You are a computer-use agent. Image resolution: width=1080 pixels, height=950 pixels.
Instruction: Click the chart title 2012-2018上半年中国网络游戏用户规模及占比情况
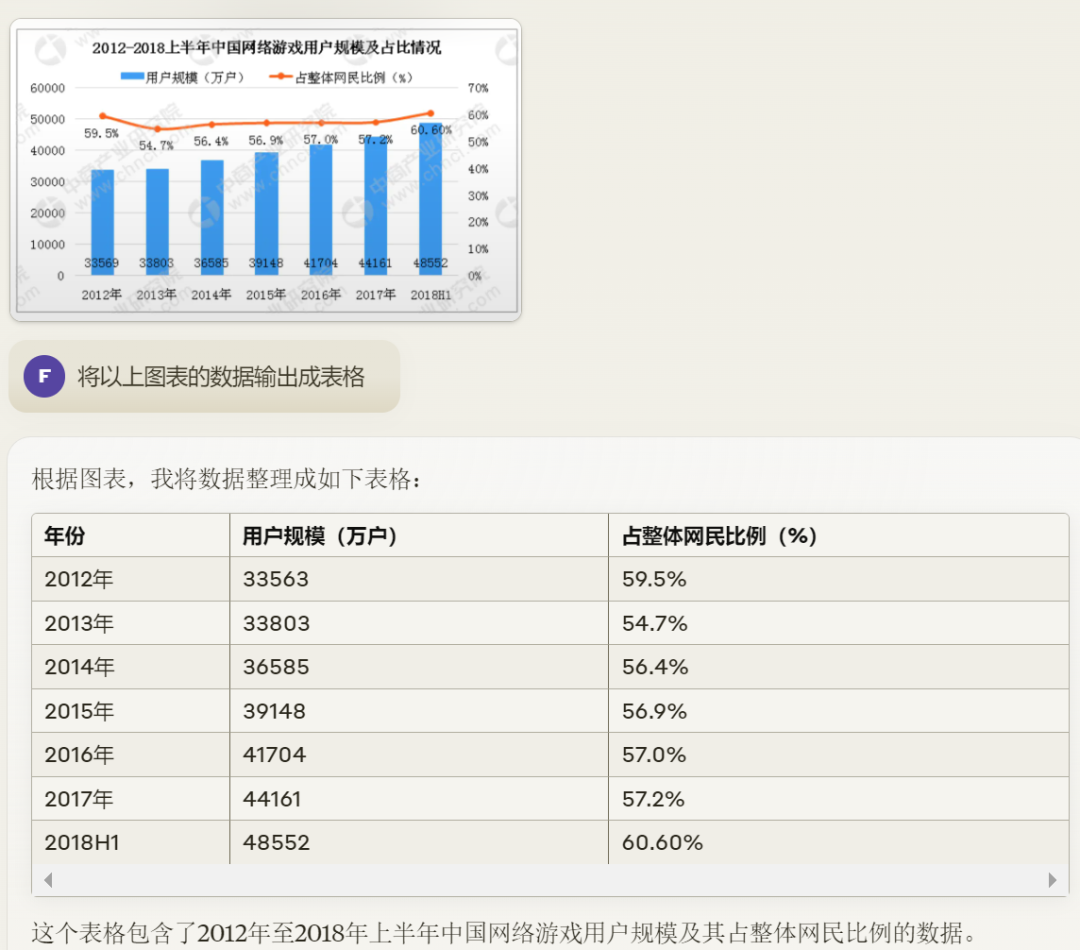click(x=266, y=47)
